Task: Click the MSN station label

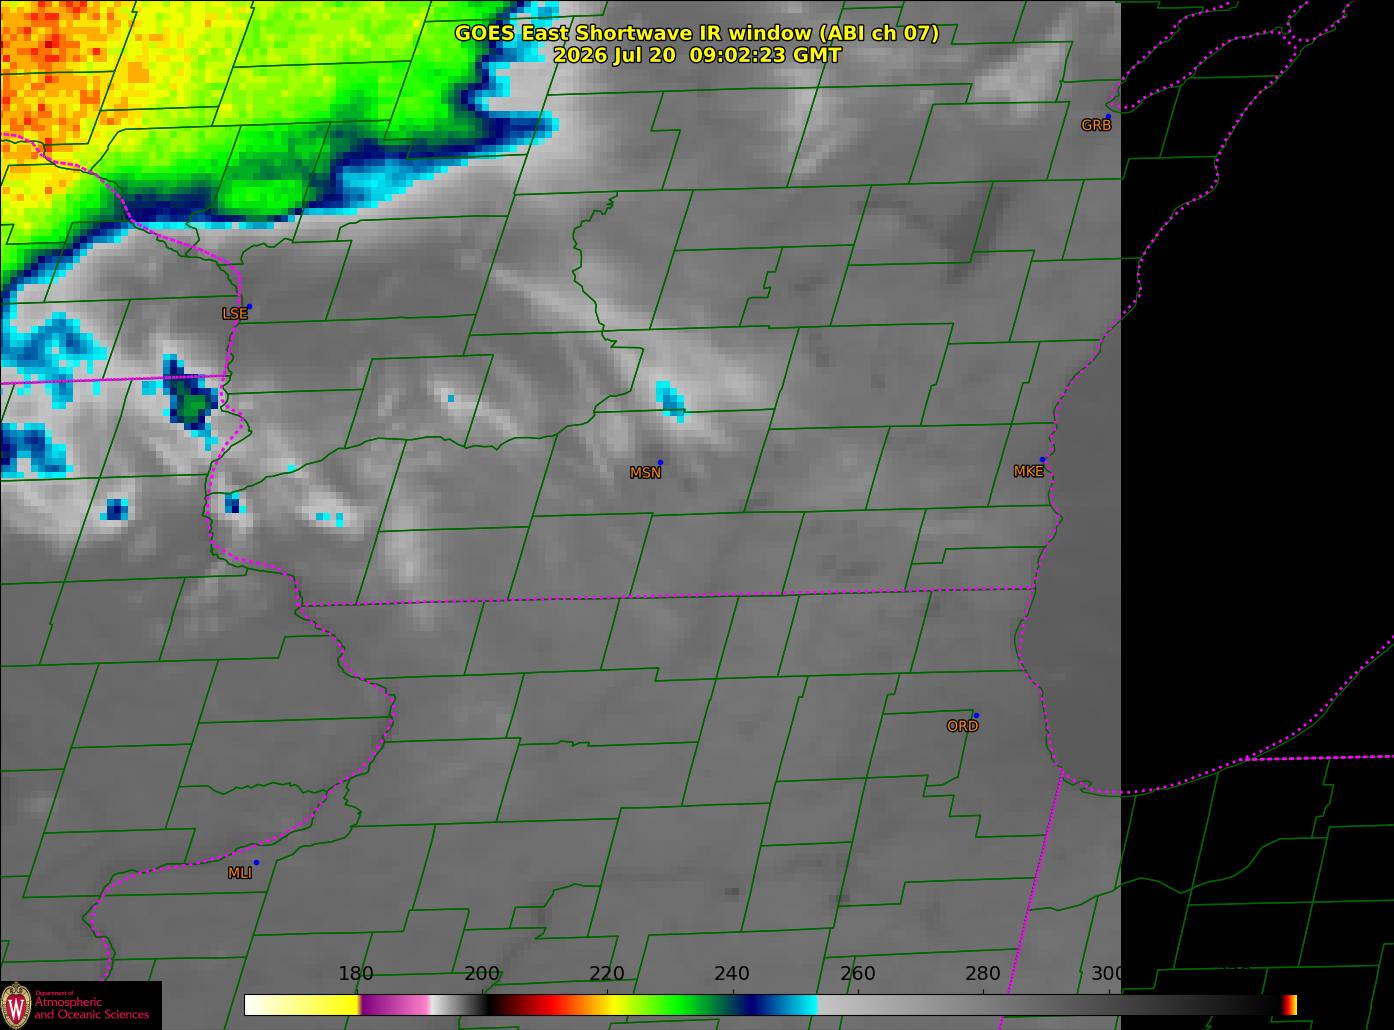Action: pyautogui.click(x=645, y=473)
